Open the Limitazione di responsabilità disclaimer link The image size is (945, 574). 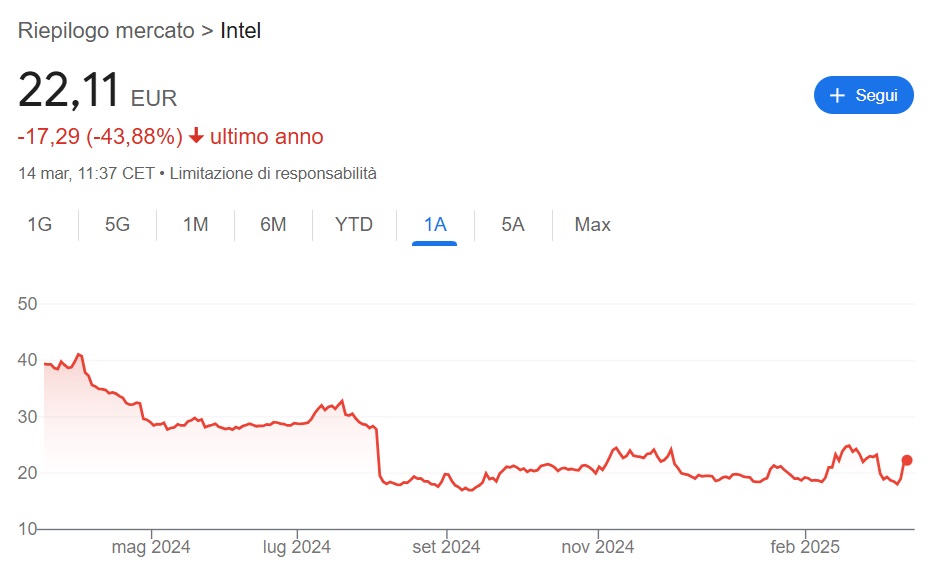(x=273, y=173)
